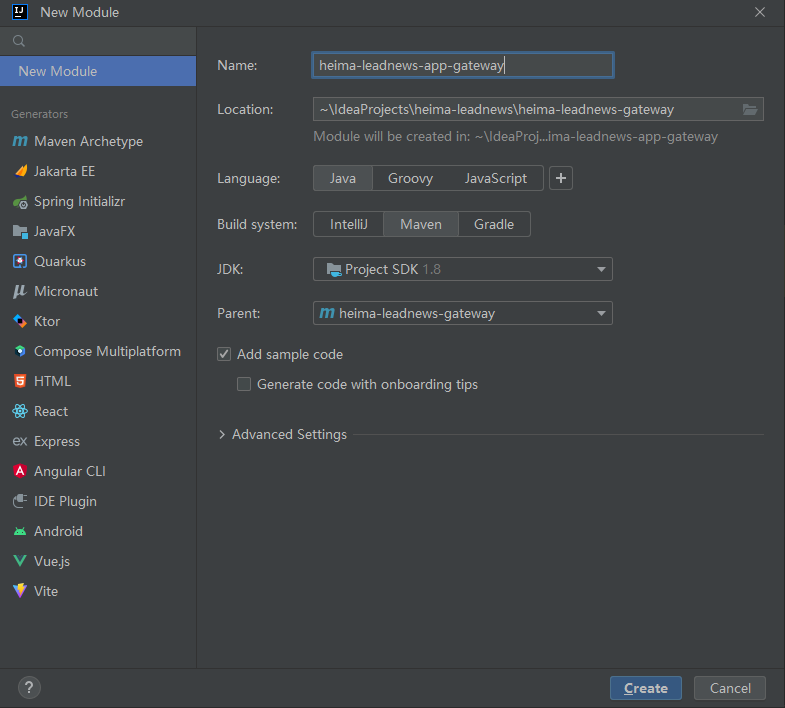Enable Generate code with onboarding tips
Viewport: 785px width, 708px height.
pyautogui.click(x=244, y=384)
